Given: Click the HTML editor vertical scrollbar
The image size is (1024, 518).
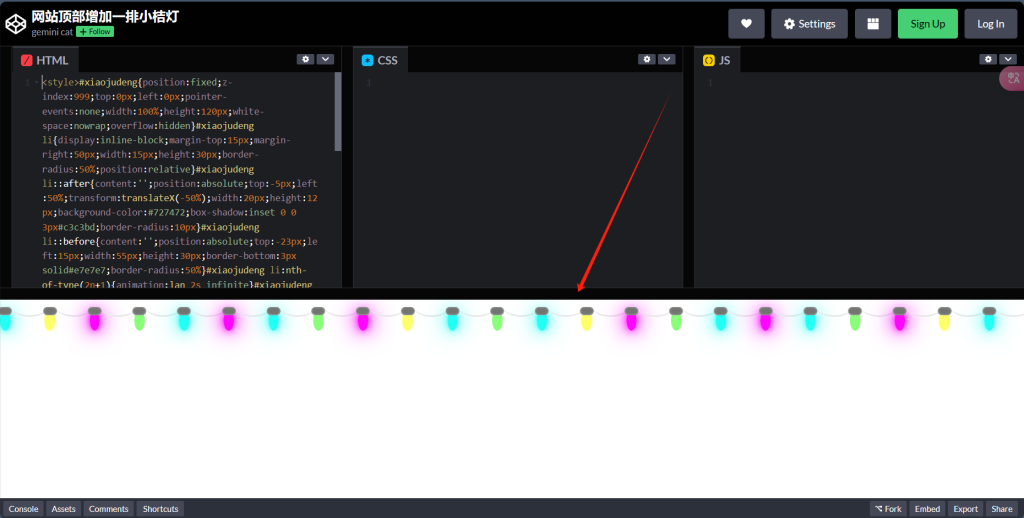Looking at the screenshot, I should (338, 110).
